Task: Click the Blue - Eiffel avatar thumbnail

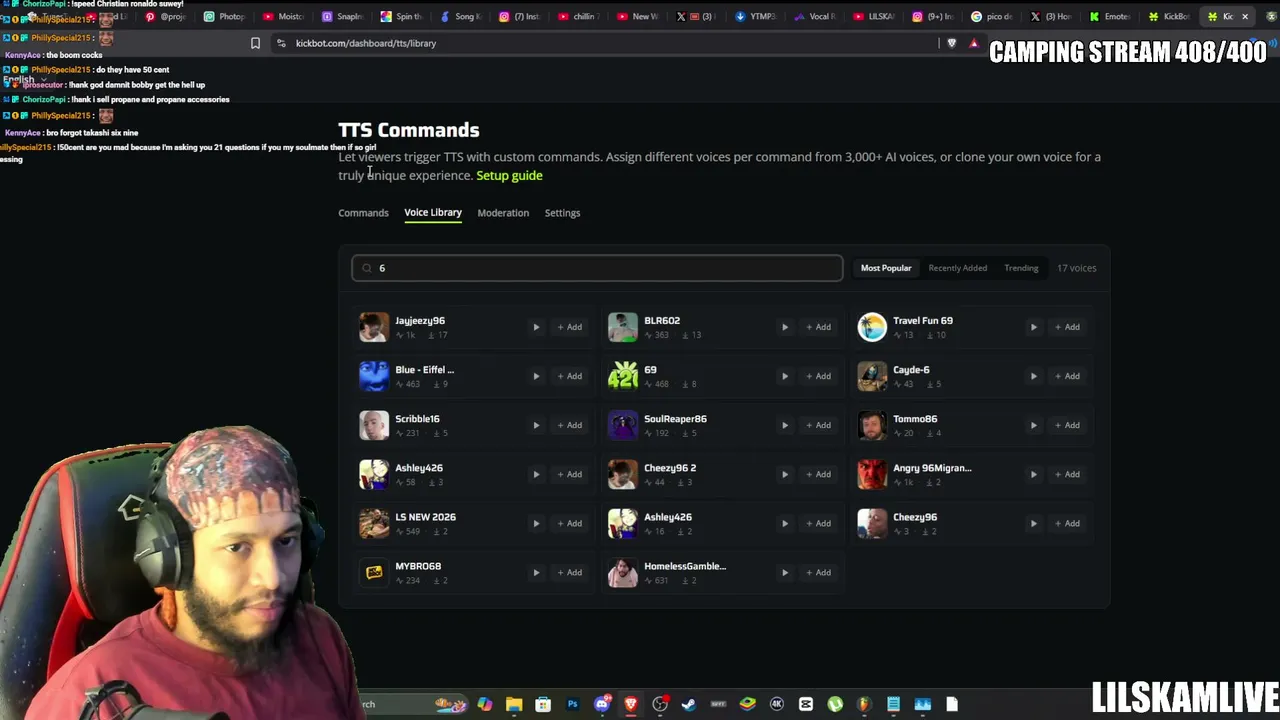Action: [x=374, y=376]
